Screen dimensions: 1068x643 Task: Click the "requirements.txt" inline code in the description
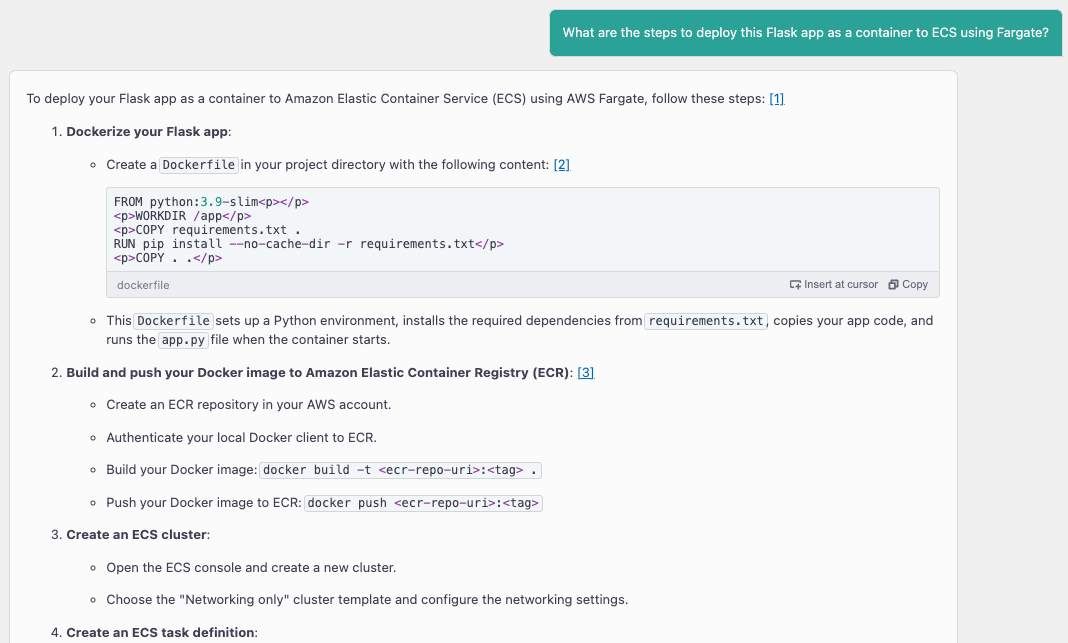point(705,322)
